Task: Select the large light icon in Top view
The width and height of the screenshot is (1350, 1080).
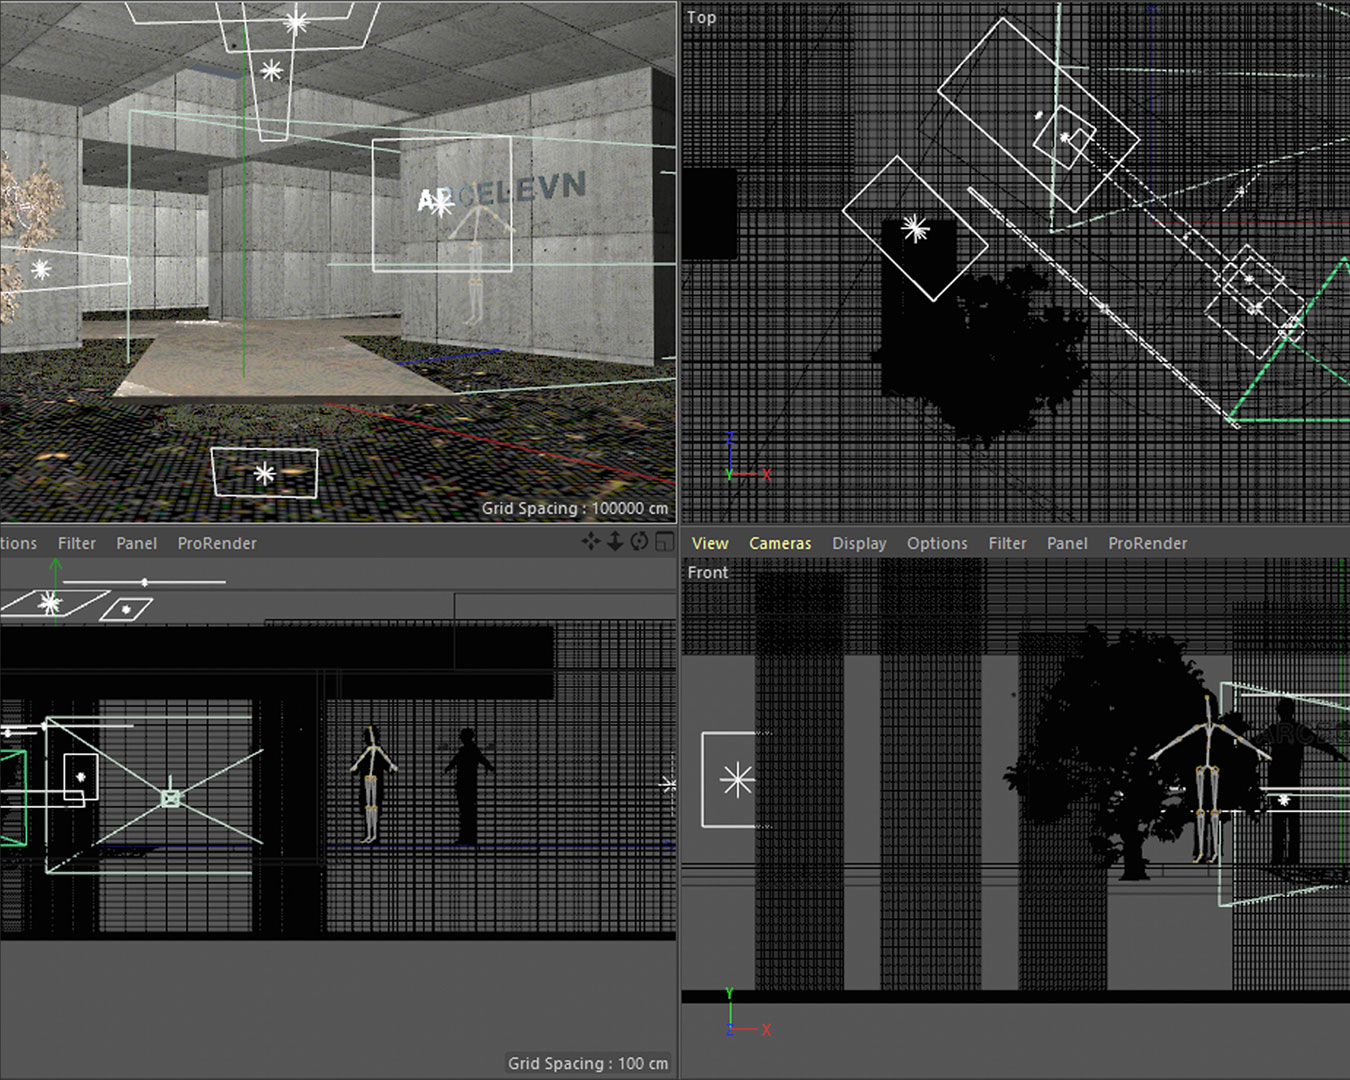Action: tap(914, 229)
